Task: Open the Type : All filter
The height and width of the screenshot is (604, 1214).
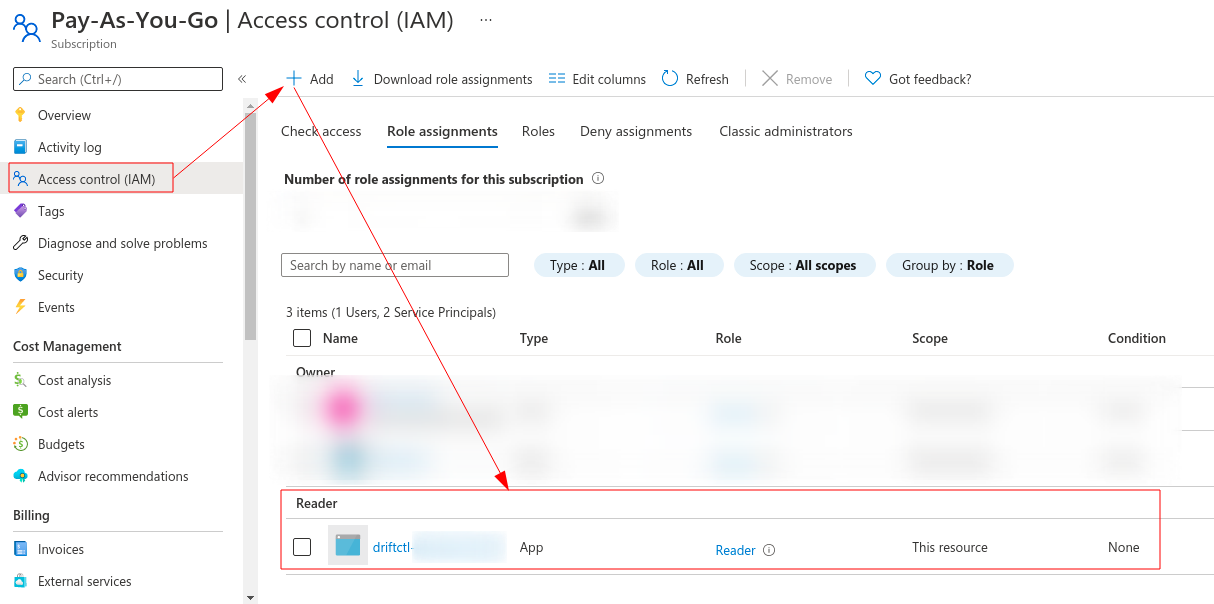Action: click(x=578, y=265)
